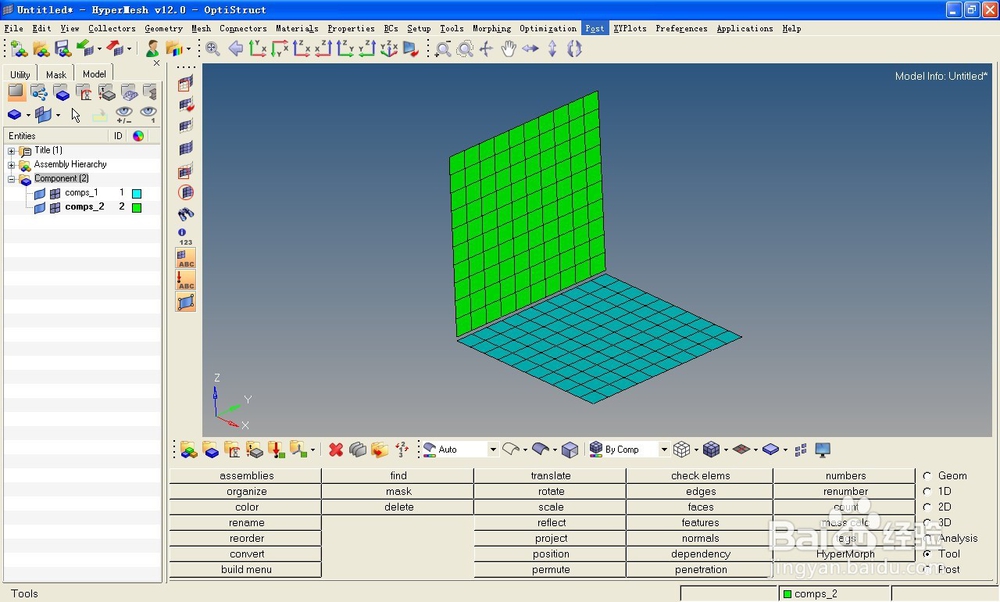Select the Tool radio button
Viewport: 1000px width, 602px height.
[927, 554]
